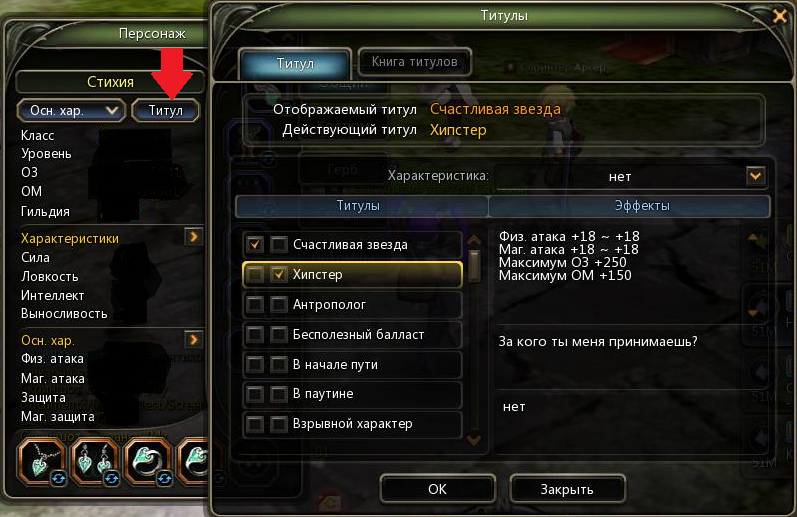Click the first ring equipment slot
Viewport: 797px width, 517px height.
click(x=148, y=461)
